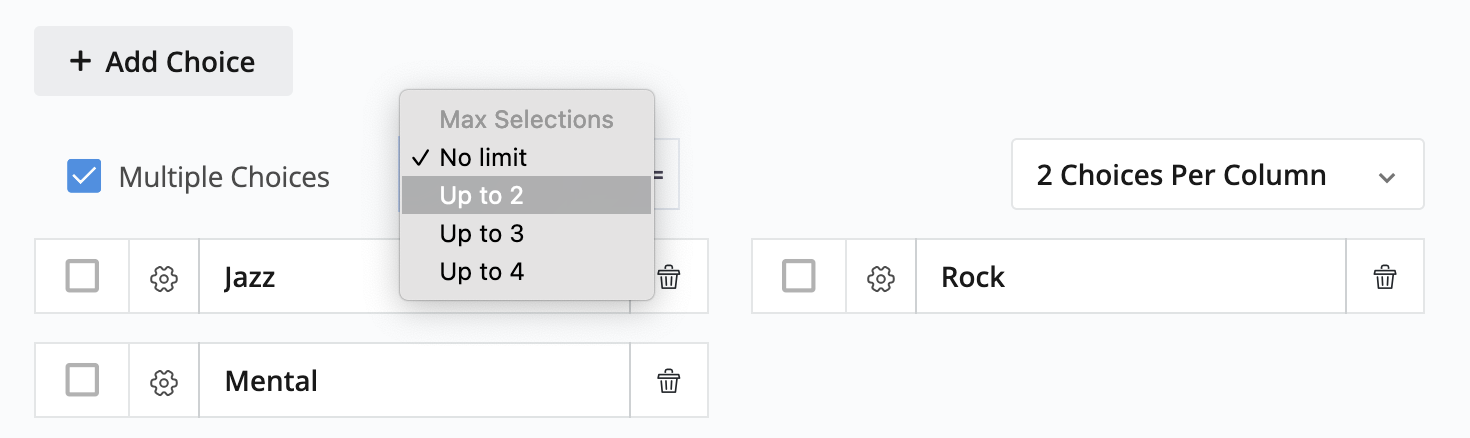
Task: Delete the Jazz choice with trash icon
Action: [x=669, y=277]
